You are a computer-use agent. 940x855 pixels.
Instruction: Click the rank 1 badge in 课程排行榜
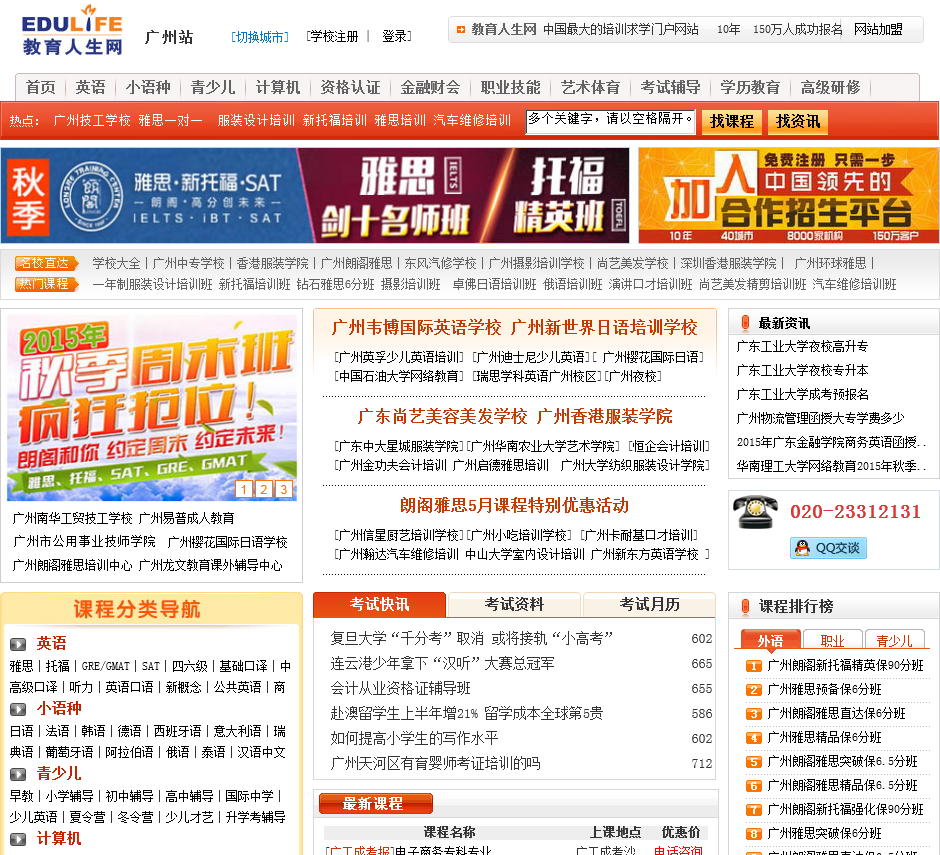pyautogui.click(x=753, y=666)
